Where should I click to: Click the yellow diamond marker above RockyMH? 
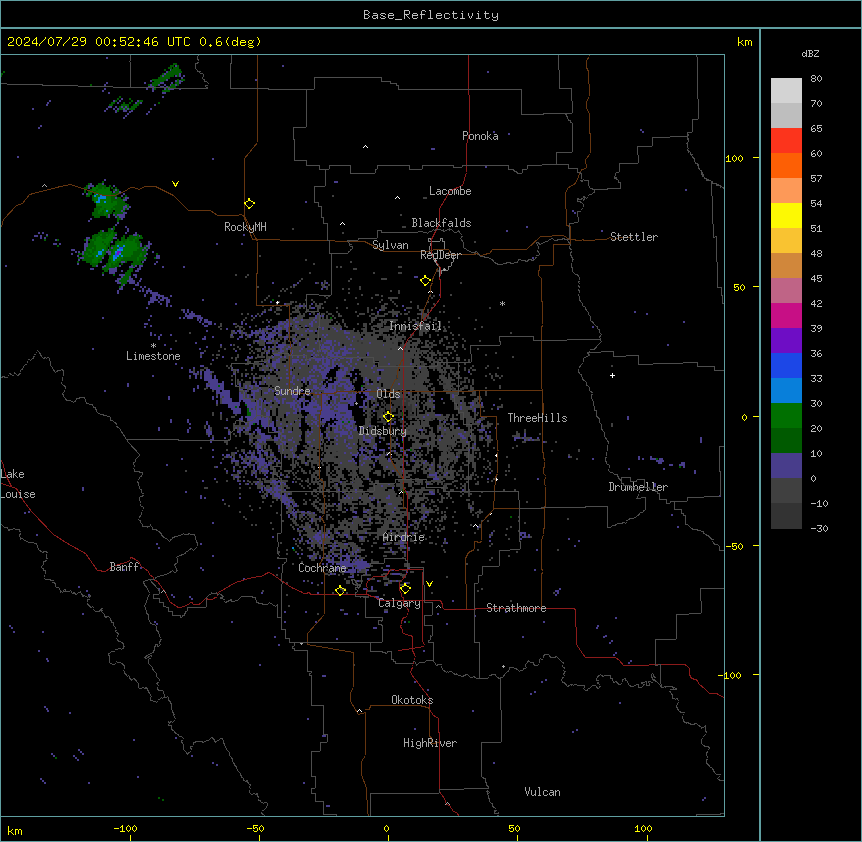pos(249,204)
